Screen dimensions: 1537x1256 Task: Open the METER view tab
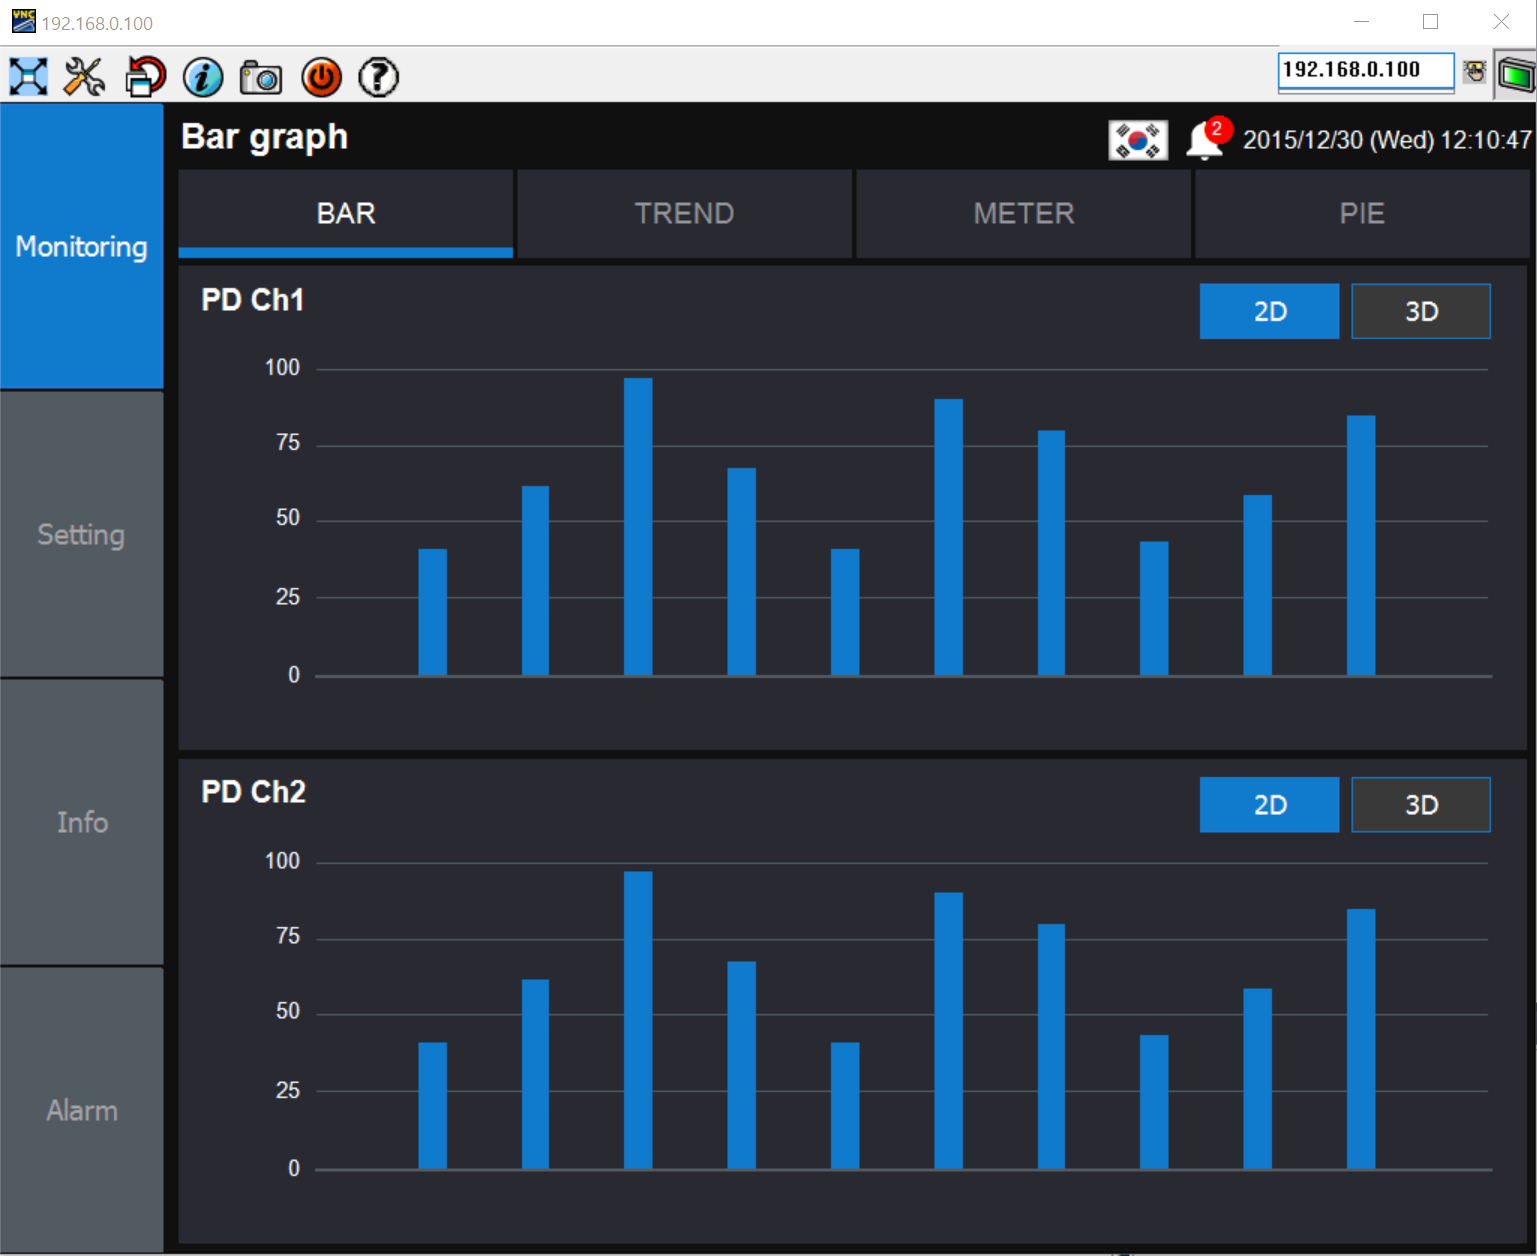1023,213
